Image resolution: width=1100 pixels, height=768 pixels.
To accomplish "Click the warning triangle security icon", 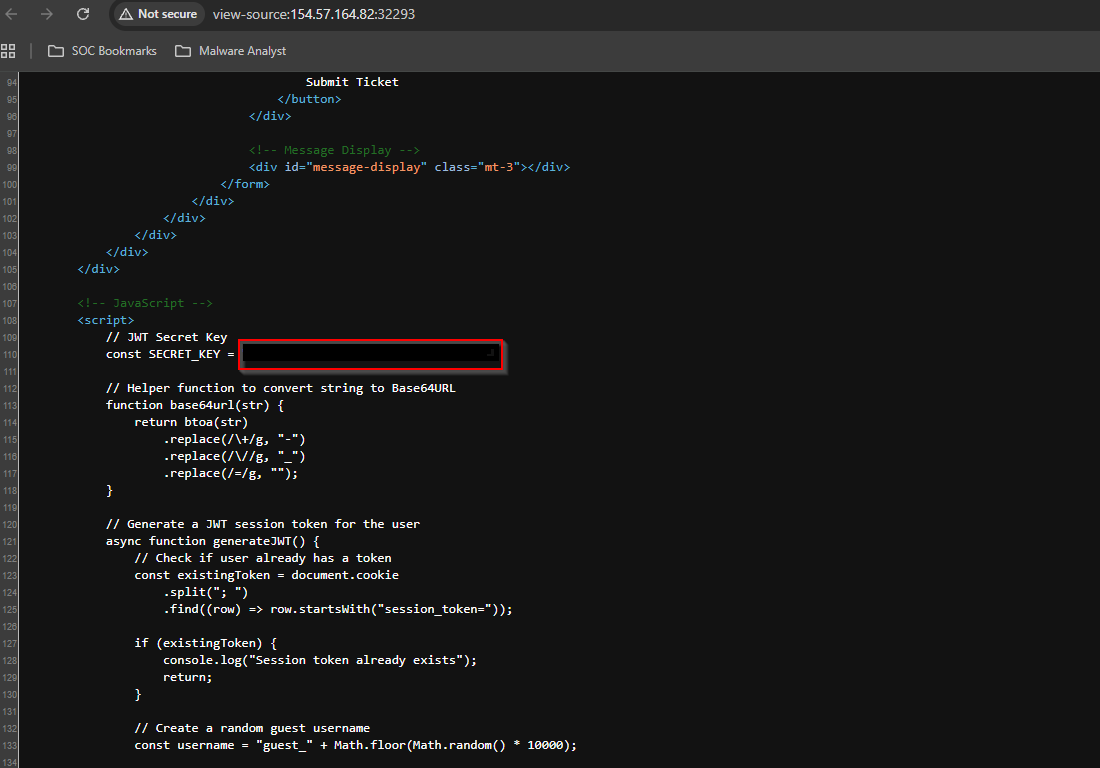I will point(126,14).
